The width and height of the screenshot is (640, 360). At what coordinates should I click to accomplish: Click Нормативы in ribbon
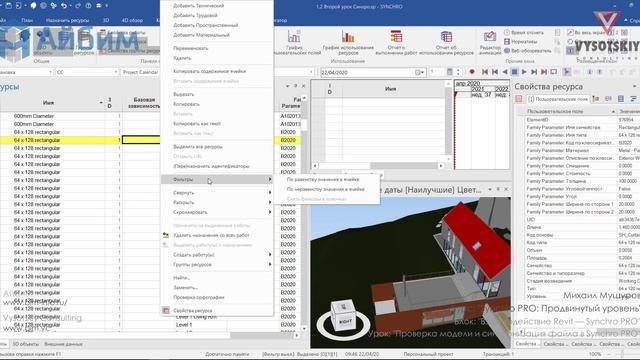click(520, 41)
